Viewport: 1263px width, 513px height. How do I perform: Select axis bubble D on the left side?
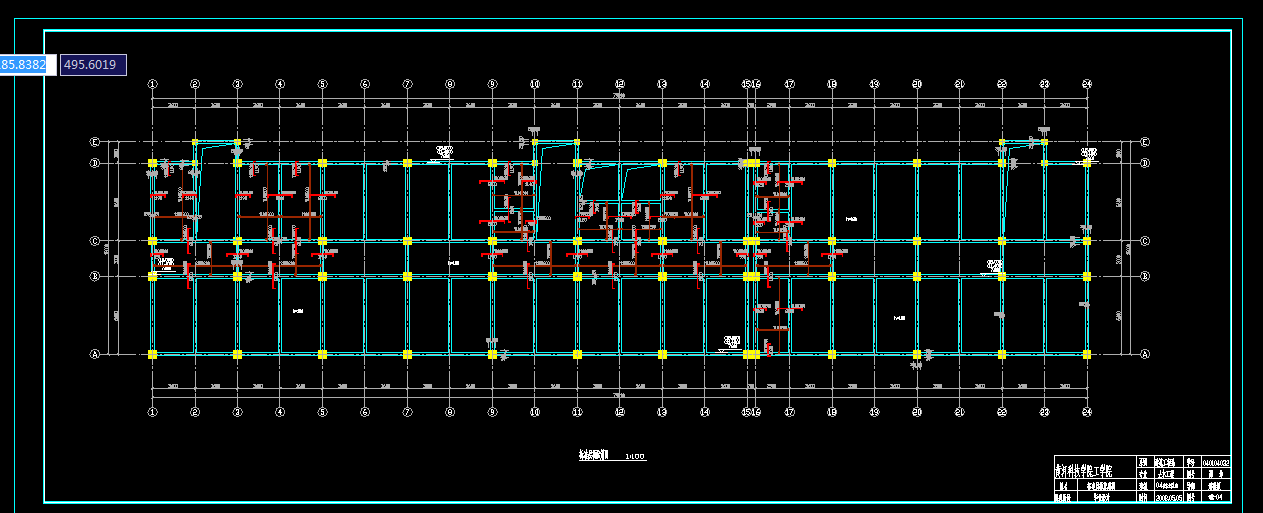click(95, 162)
